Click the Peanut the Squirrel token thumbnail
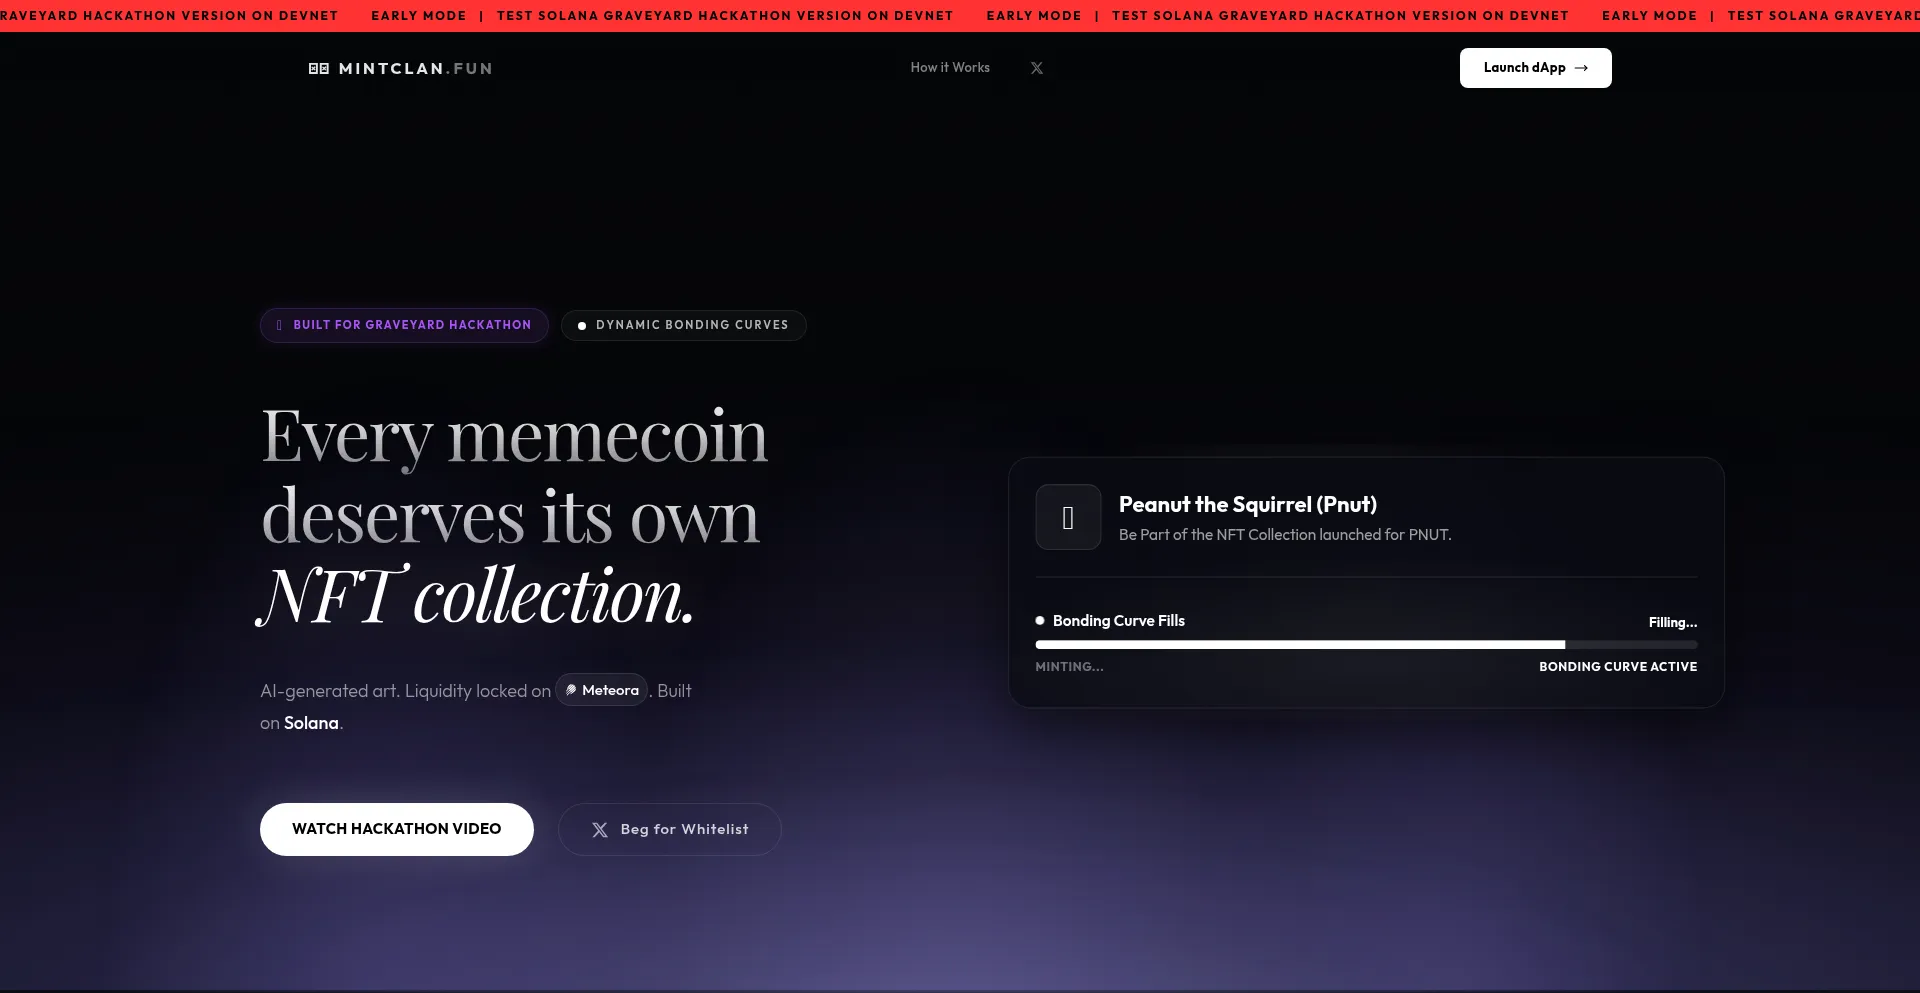The width and height of the screenshot is (1920, 993). pos(1068,517)
